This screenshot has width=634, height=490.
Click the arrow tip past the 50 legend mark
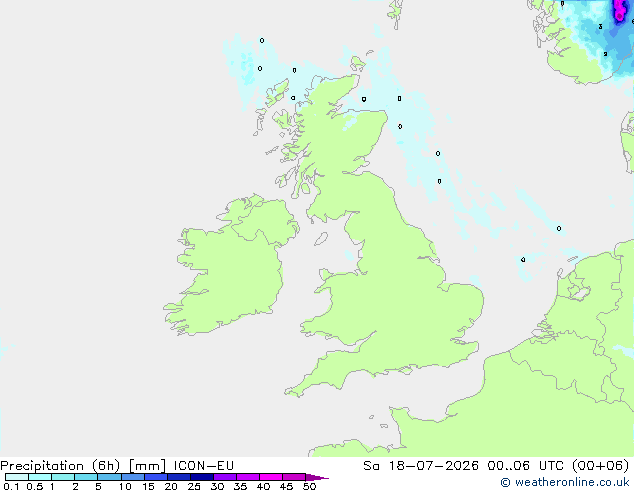click(317, 477)
